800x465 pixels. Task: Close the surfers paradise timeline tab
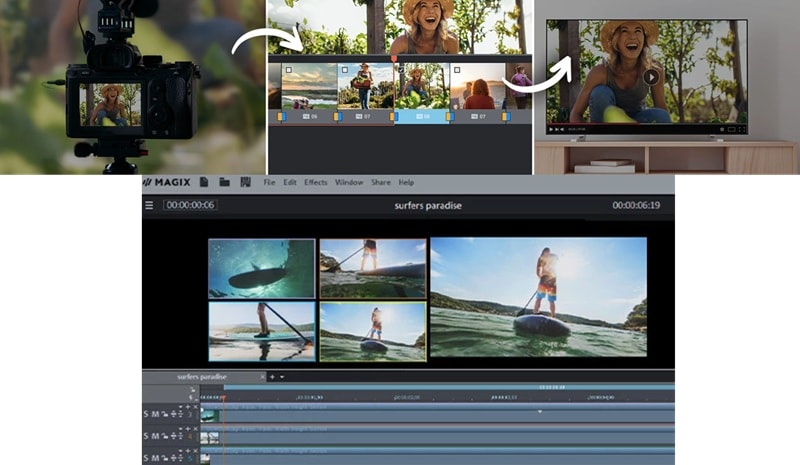coord(263,377)
